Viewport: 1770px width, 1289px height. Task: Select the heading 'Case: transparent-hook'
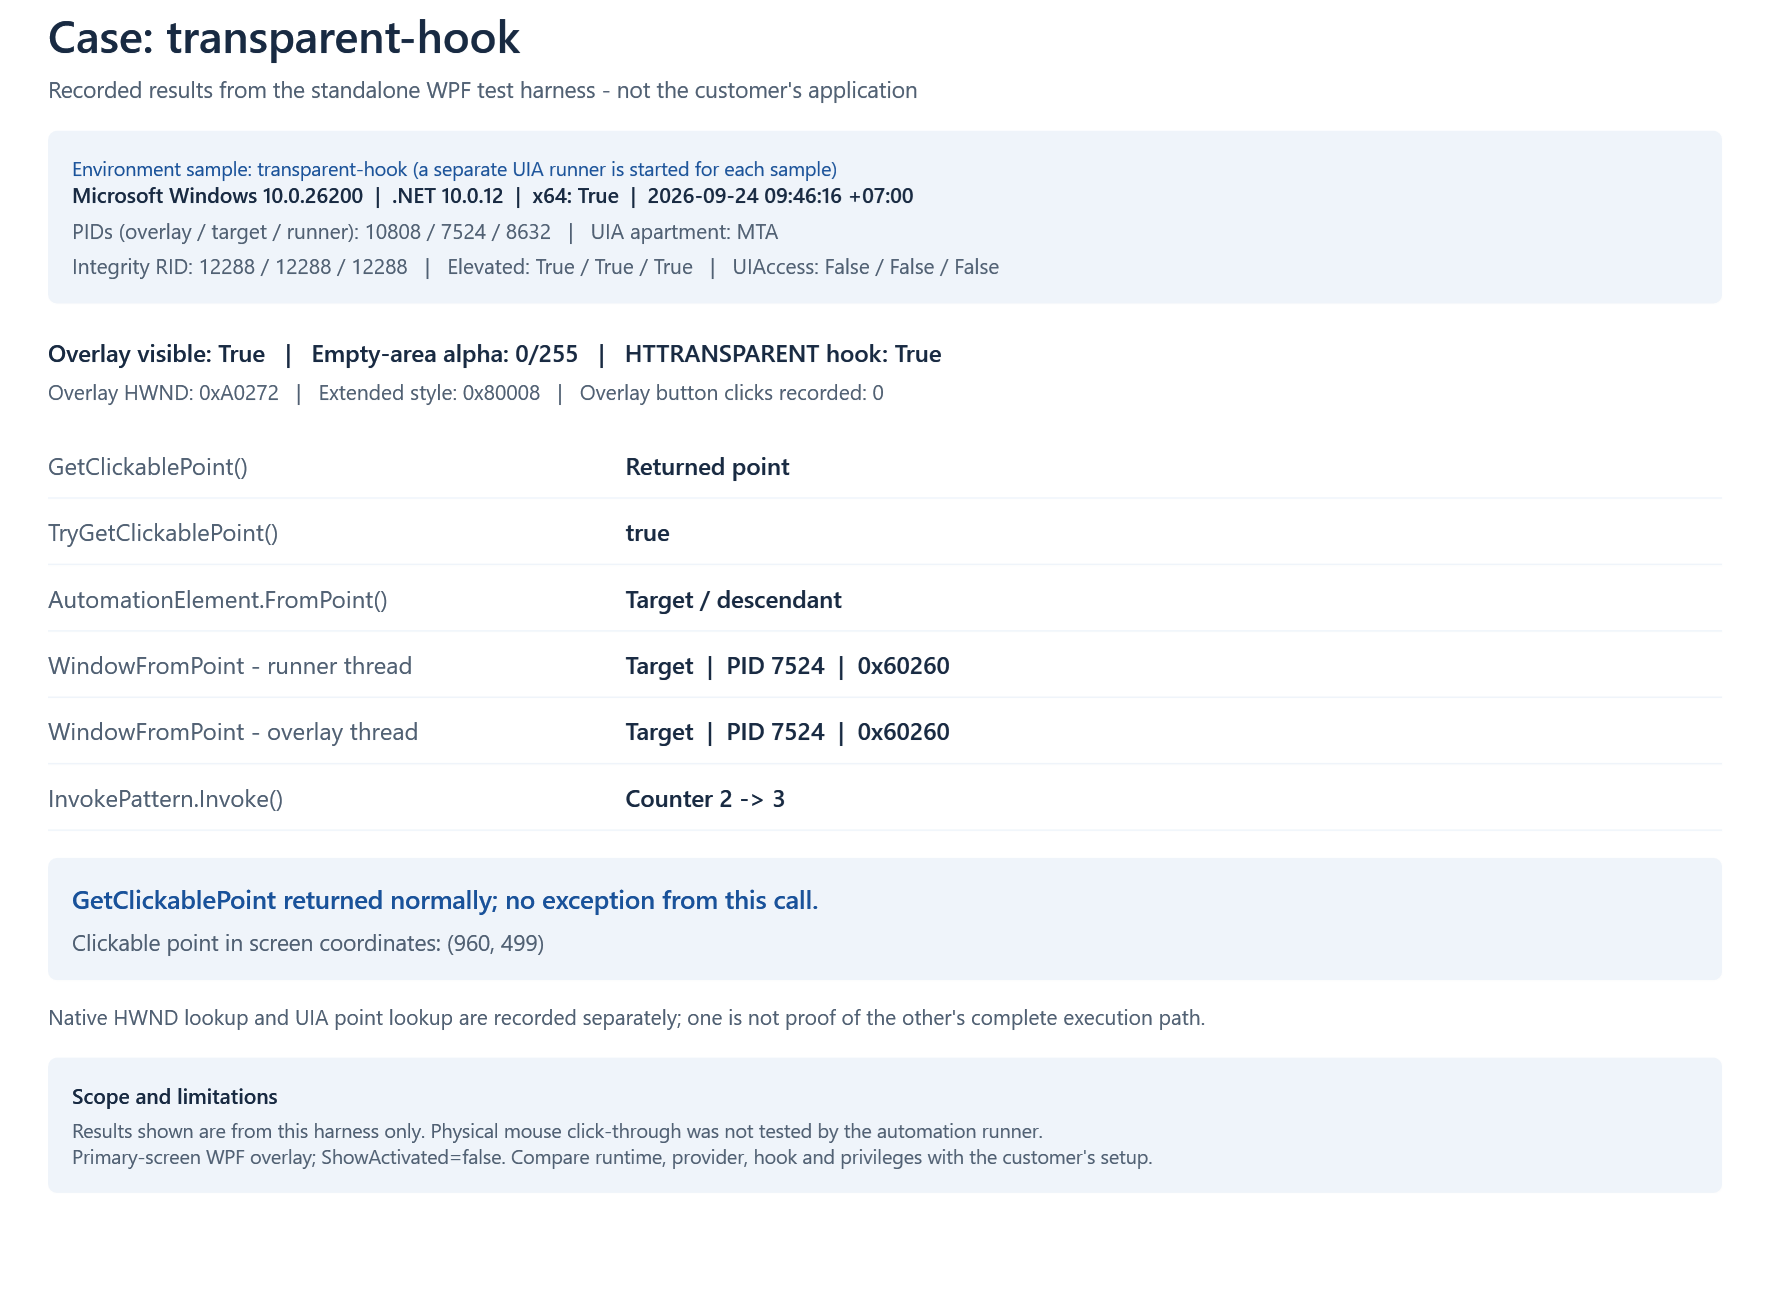coord(284,38)
